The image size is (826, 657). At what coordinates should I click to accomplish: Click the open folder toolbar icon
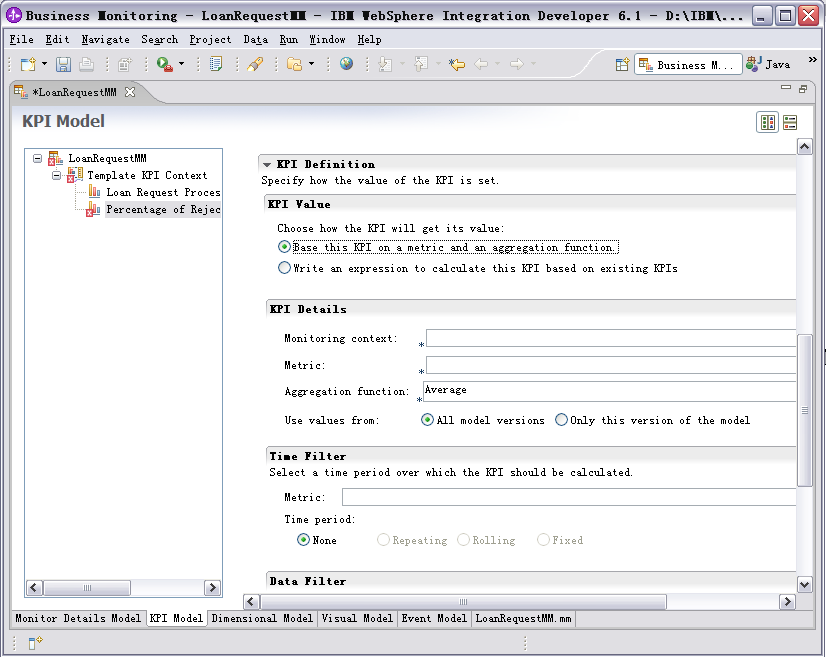point(294,64)
